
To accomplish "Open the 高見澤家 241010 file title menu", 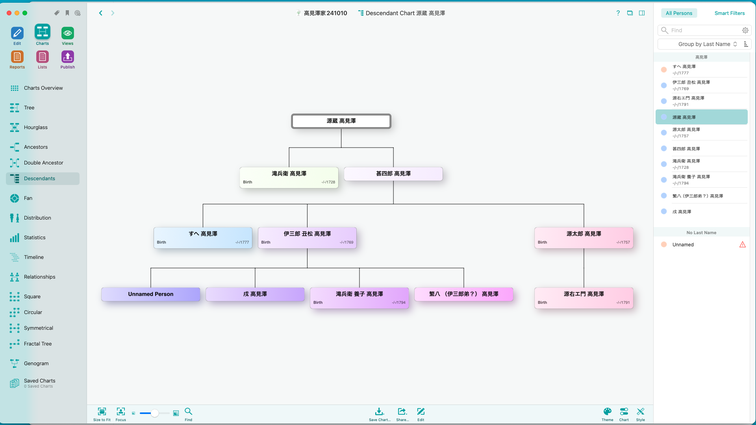I will point(322,13).
